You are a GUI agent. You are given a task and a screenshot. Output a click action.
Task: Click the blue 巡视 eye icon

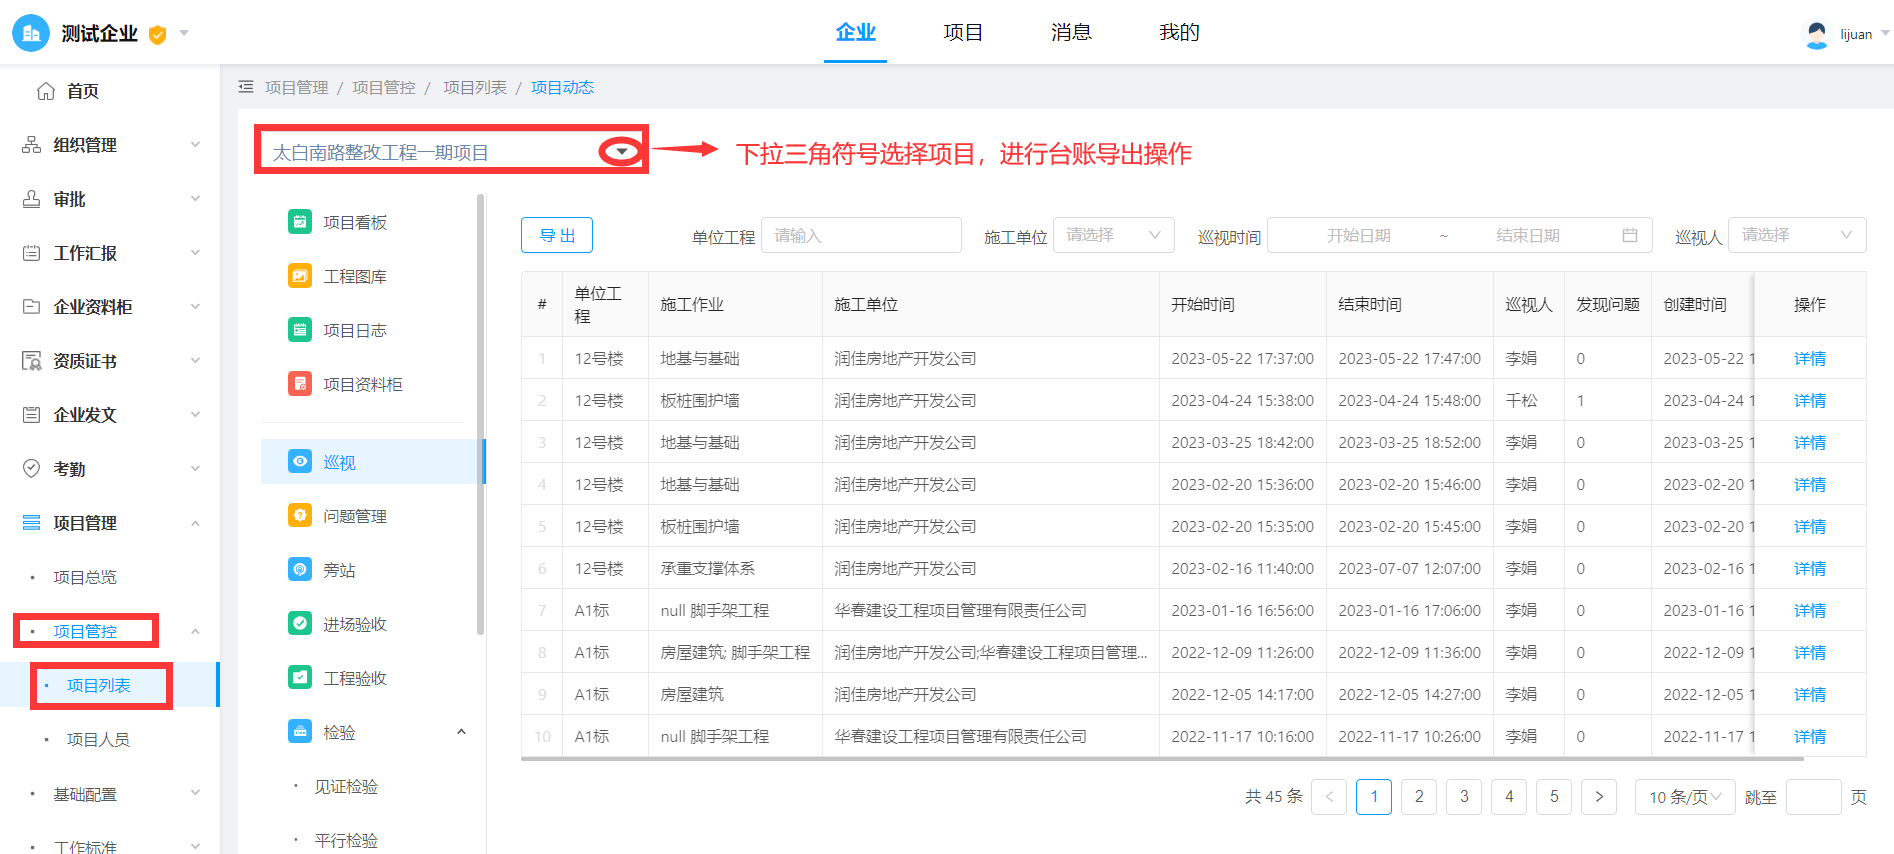click(300, 461)
